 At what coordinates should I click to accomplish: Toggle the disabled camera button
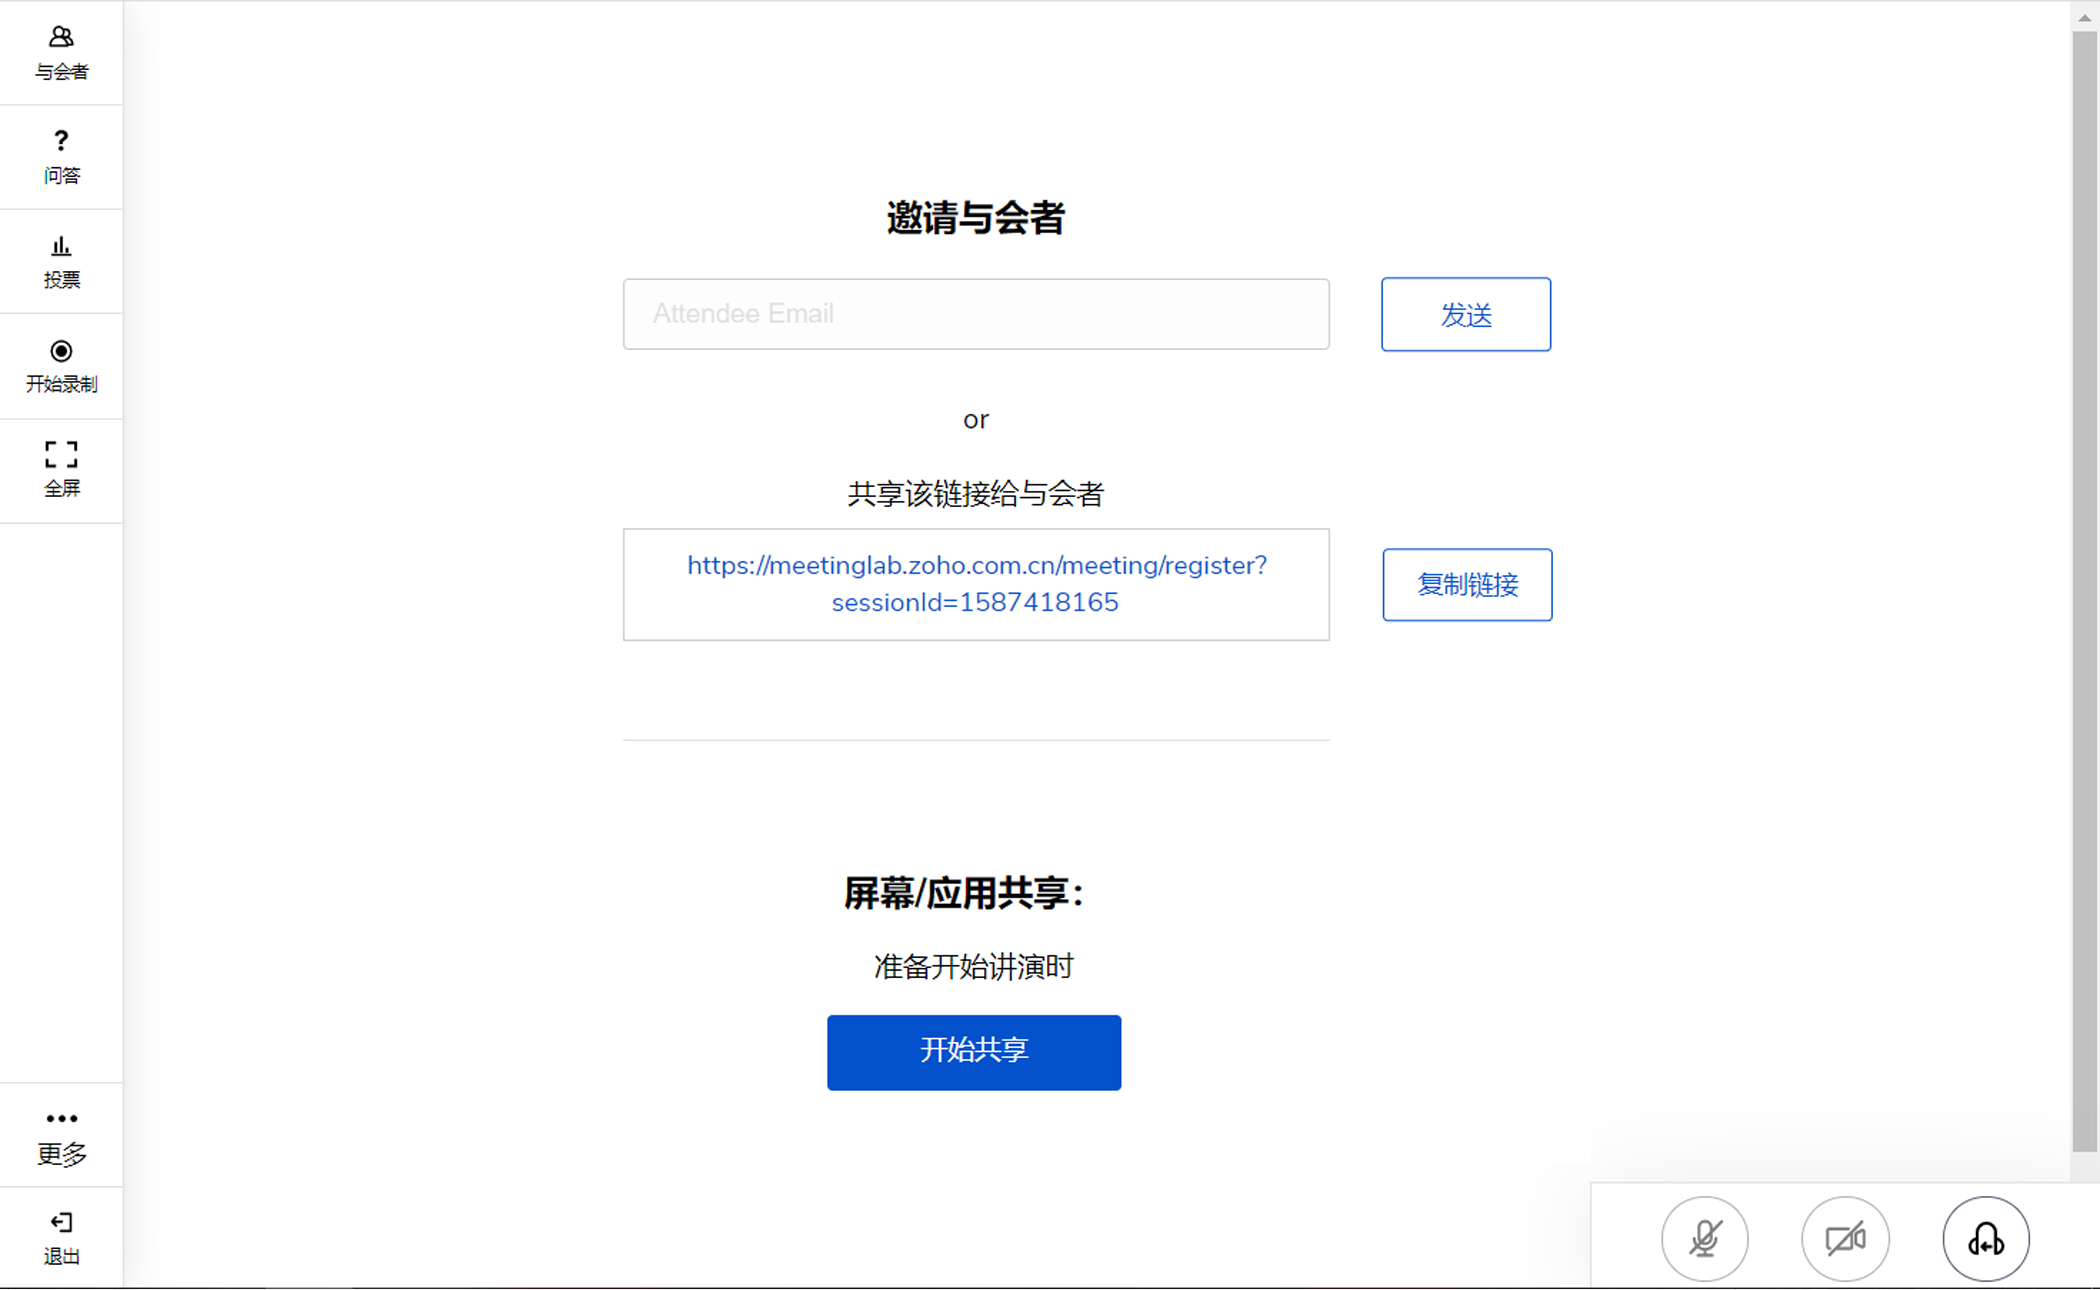pos(1845,1239)
